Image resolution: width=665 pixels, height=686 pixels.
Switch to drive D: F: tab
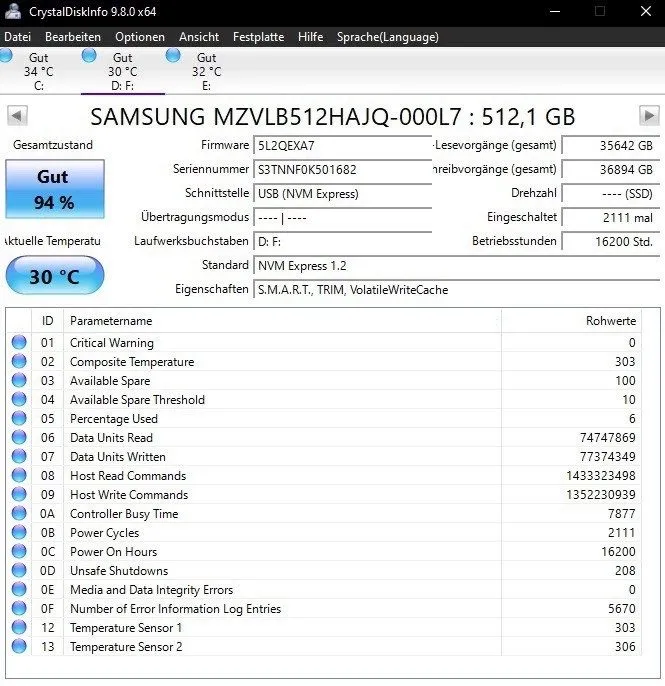(x=122, y=71)
